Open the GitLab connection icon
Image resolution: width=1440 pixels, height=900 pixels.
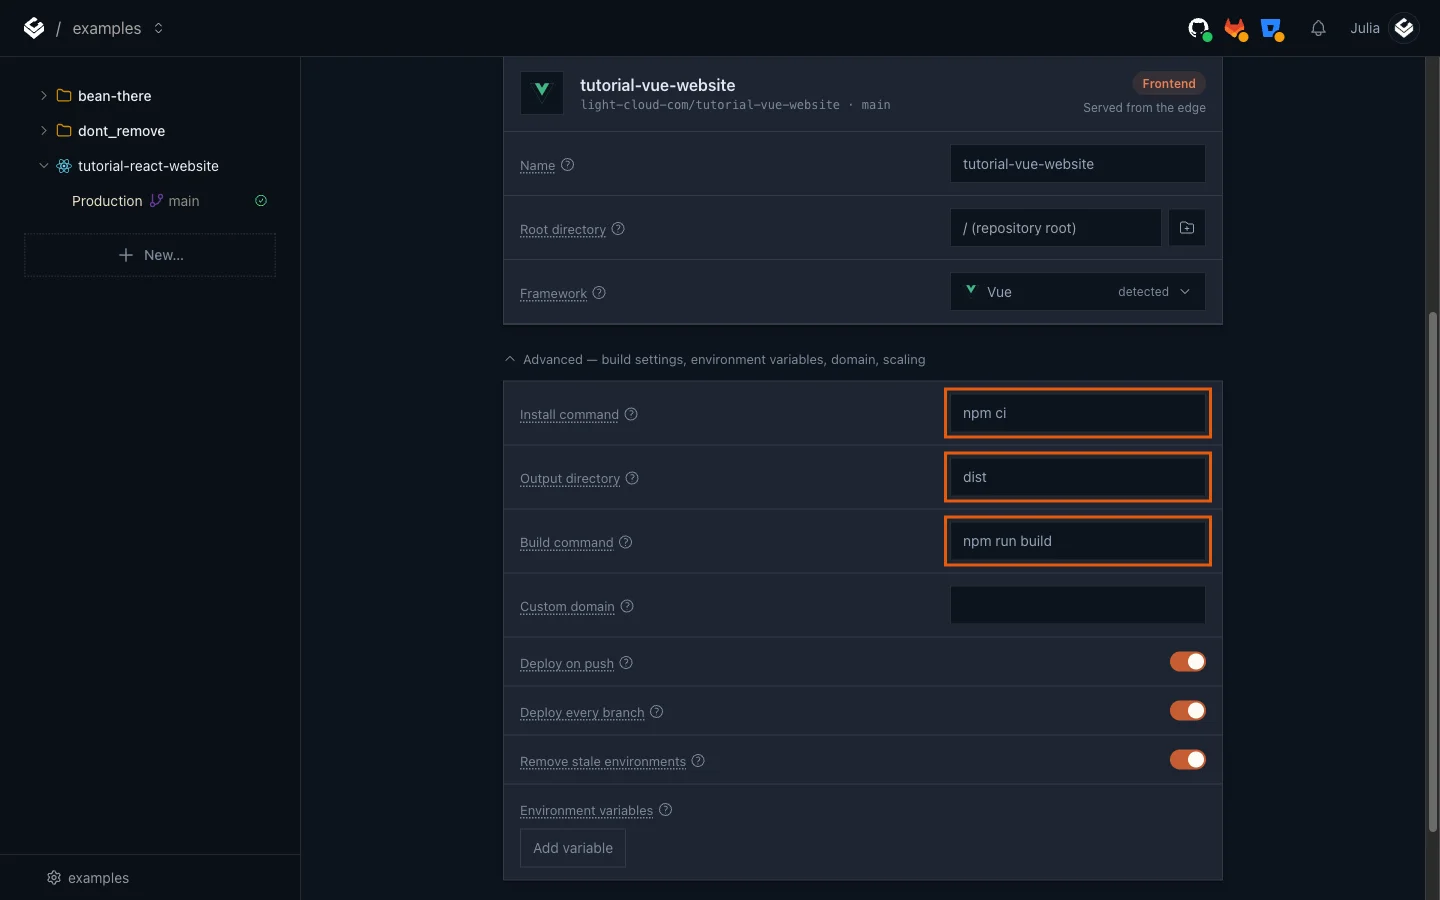click(x=1236, y=29)
